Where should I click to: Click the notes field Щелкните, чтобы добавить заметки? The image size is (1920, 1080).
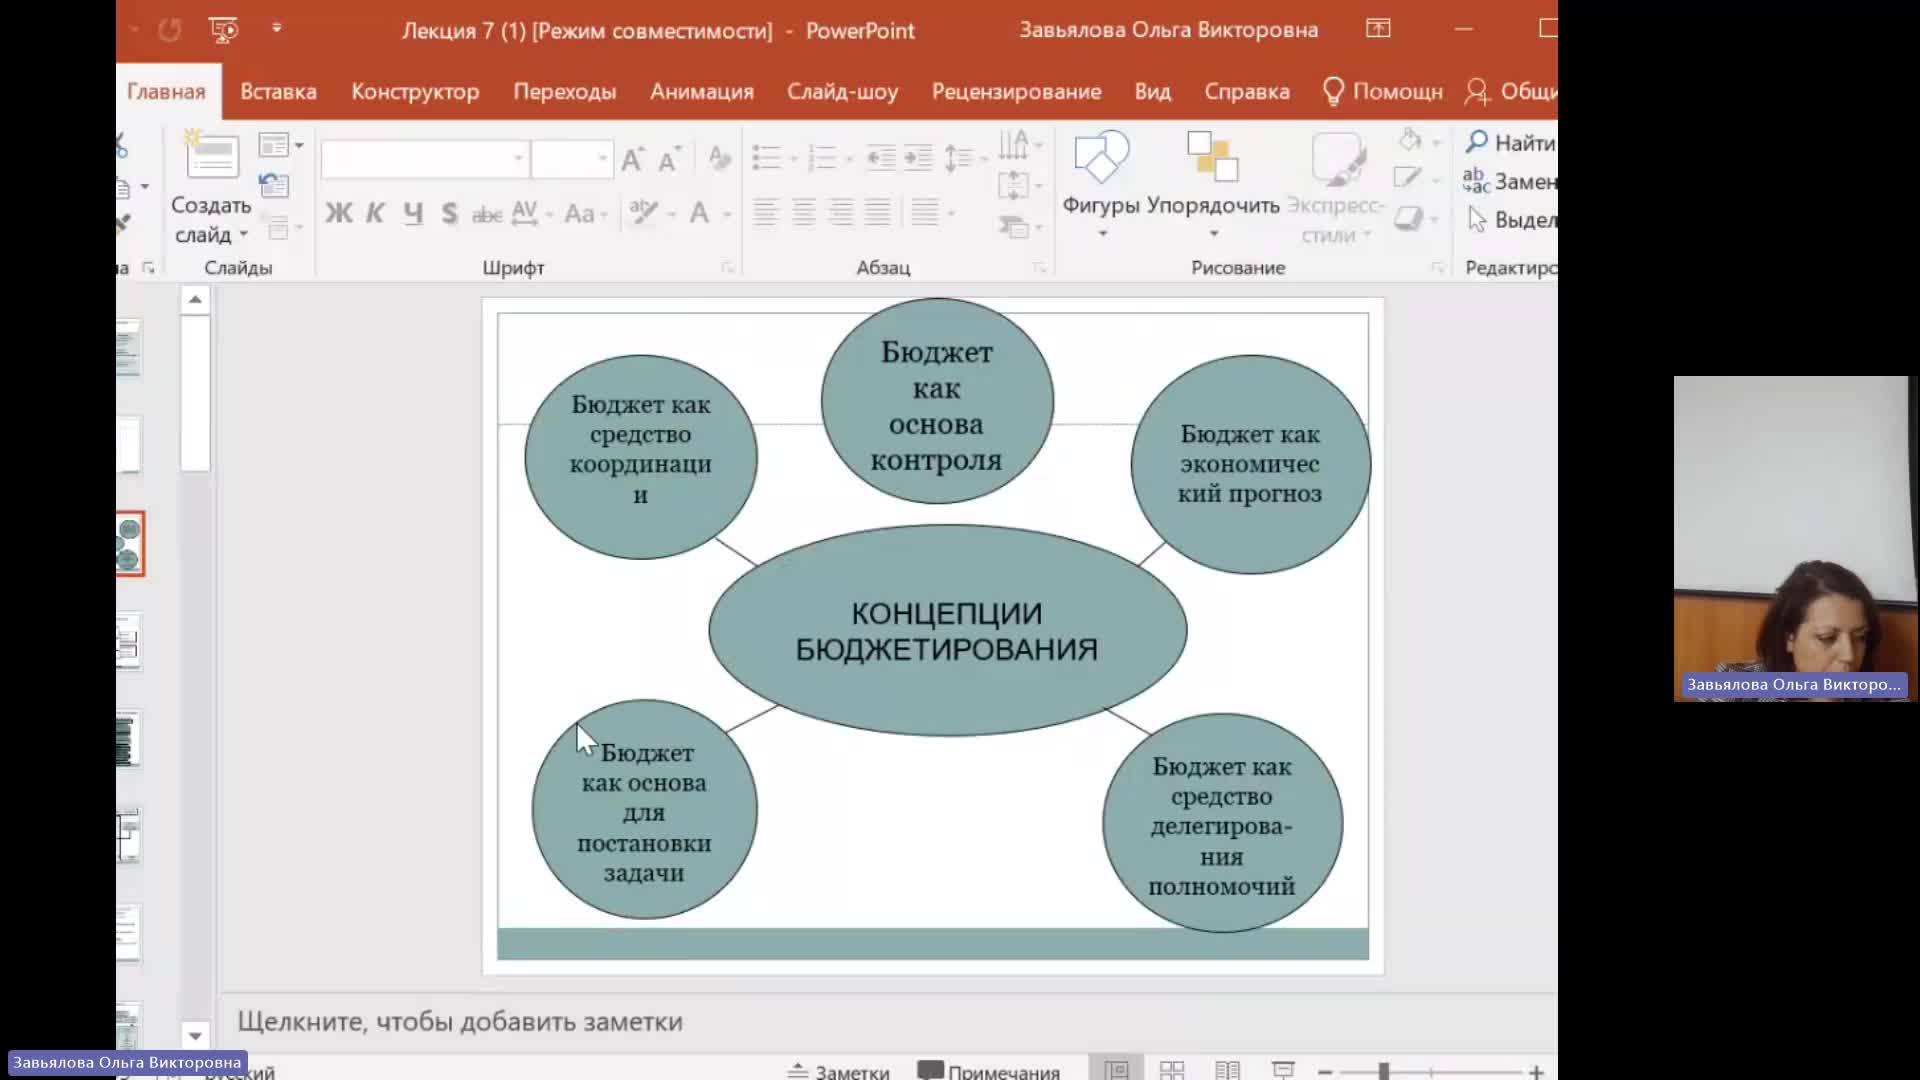460,1021
